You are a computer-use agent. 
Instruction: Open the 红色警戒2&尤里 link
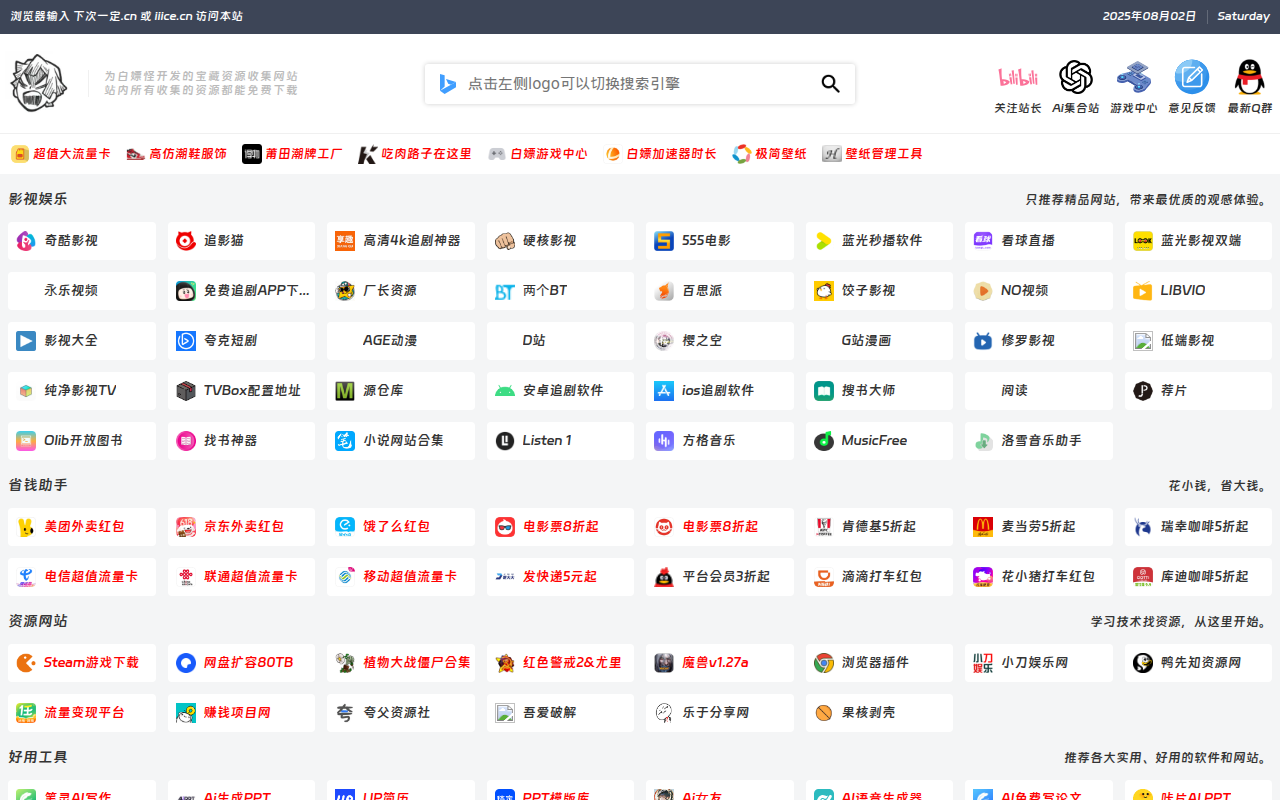click(x=560, y=663)
